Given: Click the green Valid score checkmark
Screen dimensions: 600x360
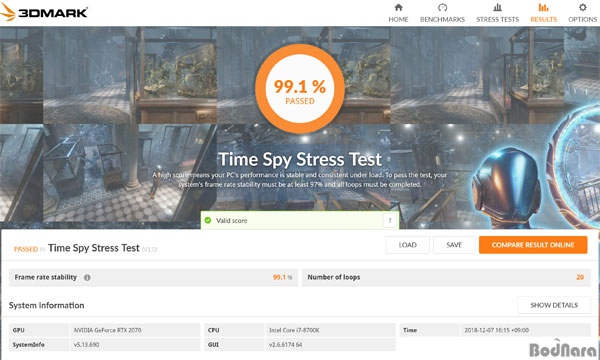Looking at the screenshot, I should pos(208,220).
